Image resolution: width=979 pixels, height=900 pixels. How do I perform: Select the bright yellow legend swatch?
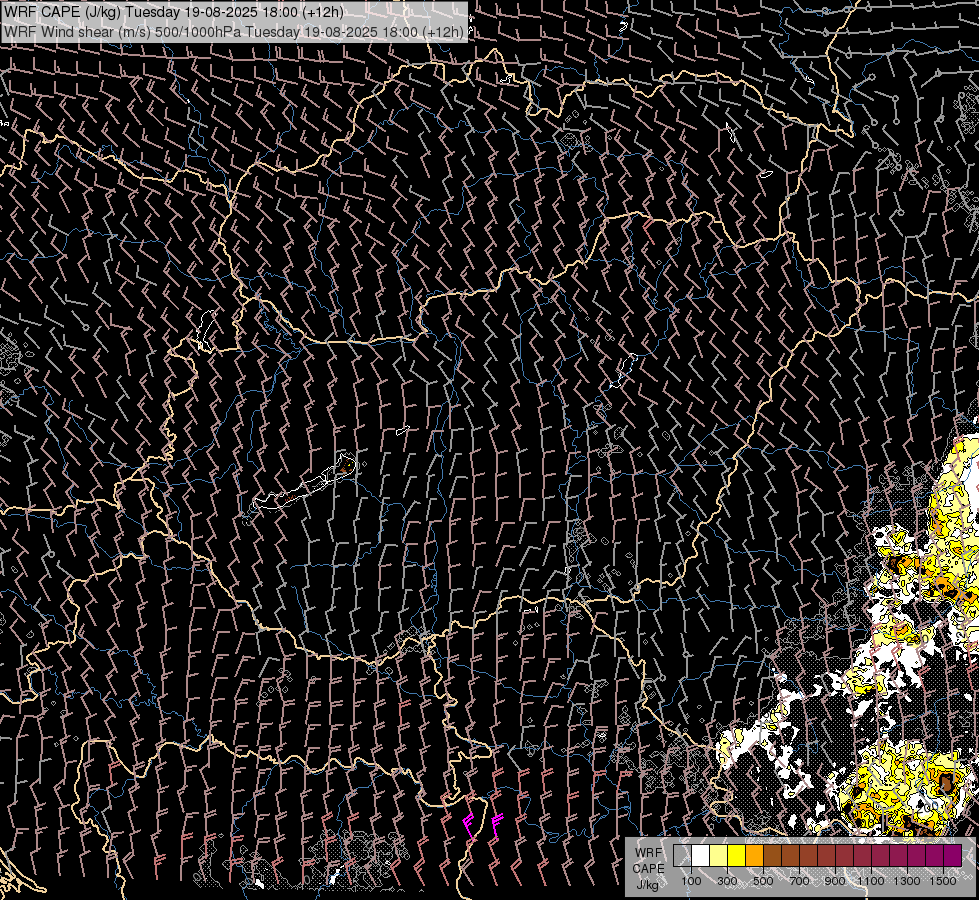736,855
